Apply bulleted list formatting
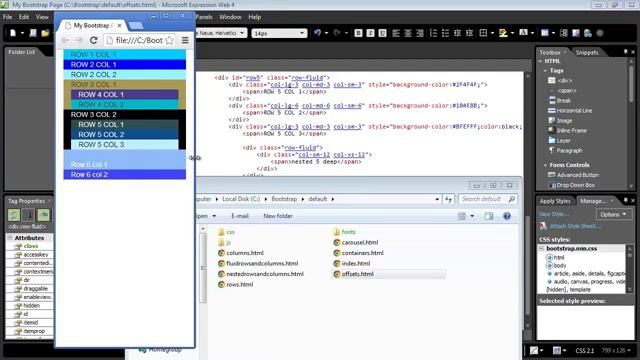 pos(445,33)
